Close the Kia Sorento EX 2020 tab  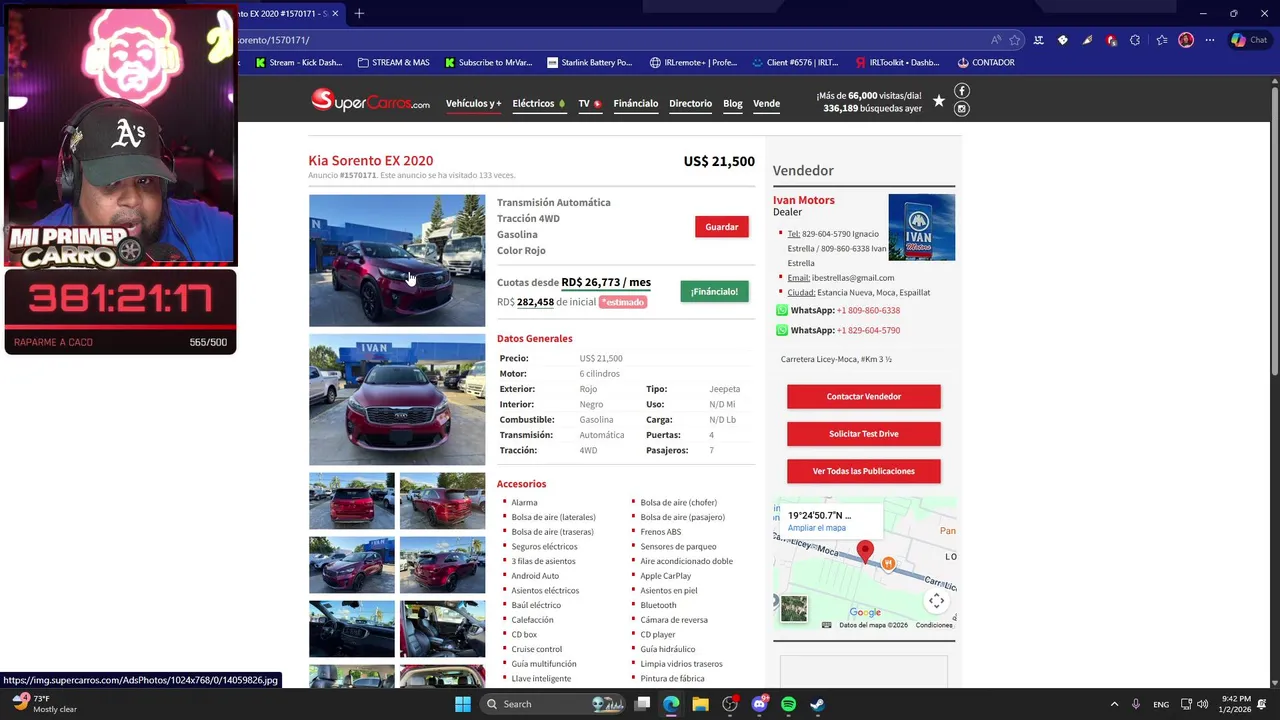[335, 13]
